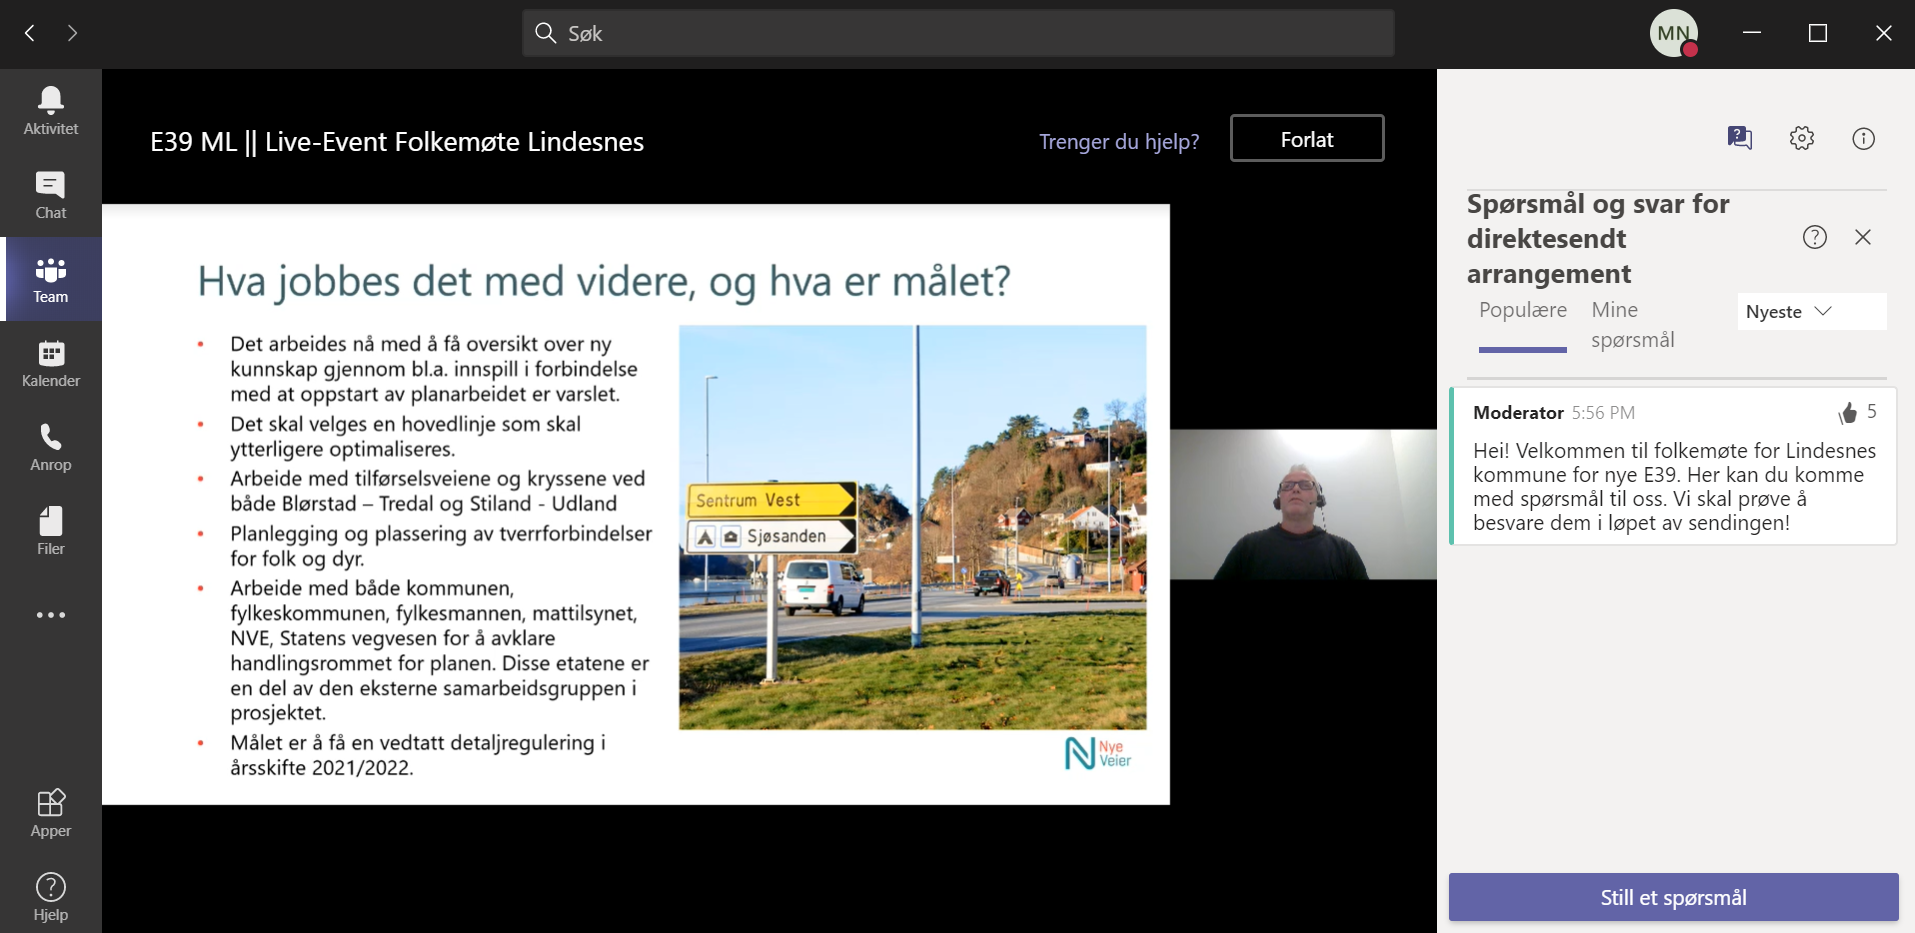Open device settings gear icon
Image resolution: width=1915 pixels, height=933 pixels.
pos(1801,138)
